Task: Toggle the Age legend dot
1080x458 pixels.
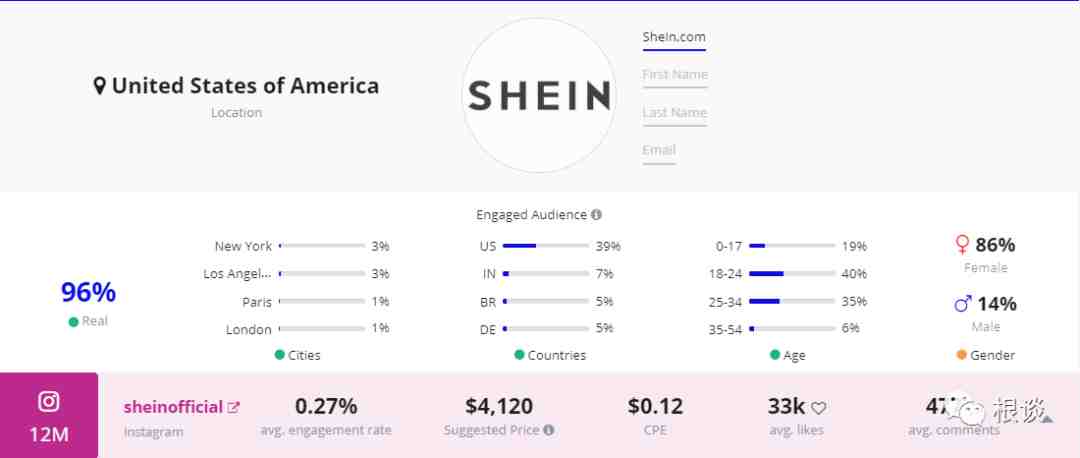Action: [x=775, y=355]
